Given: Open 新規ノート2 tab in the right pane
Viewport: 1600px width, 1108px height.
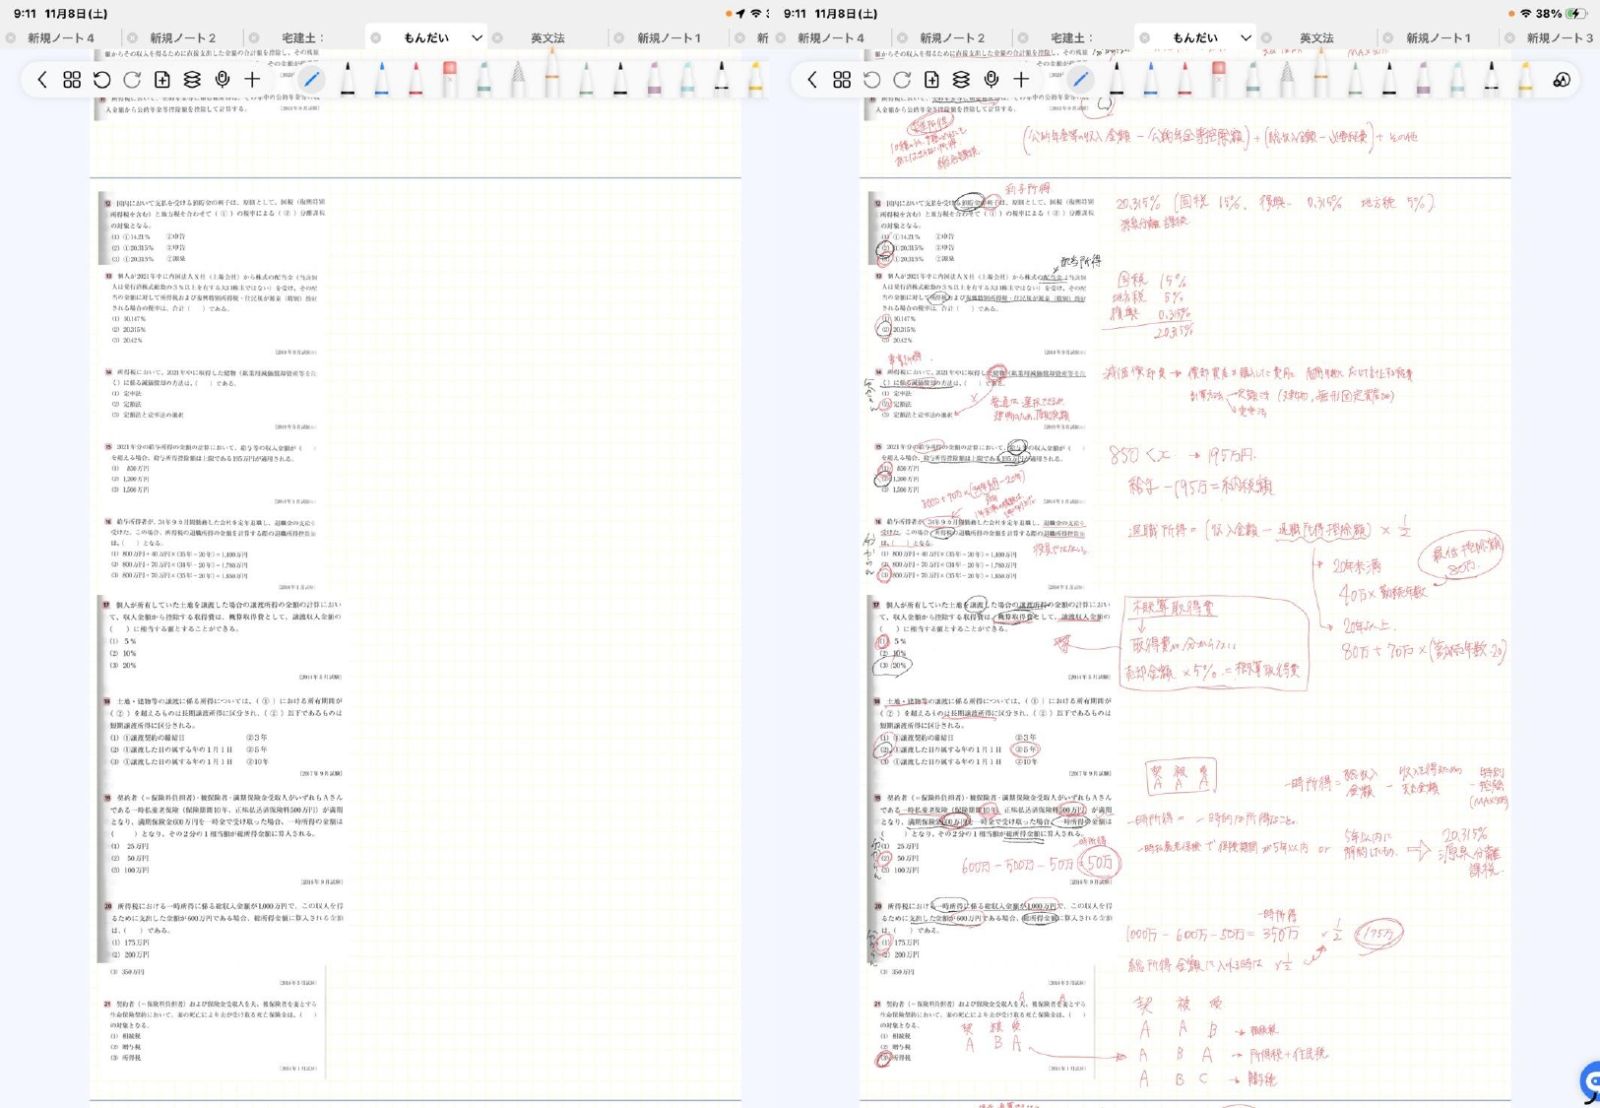Looking at the screenshot, I should (952, 38).
